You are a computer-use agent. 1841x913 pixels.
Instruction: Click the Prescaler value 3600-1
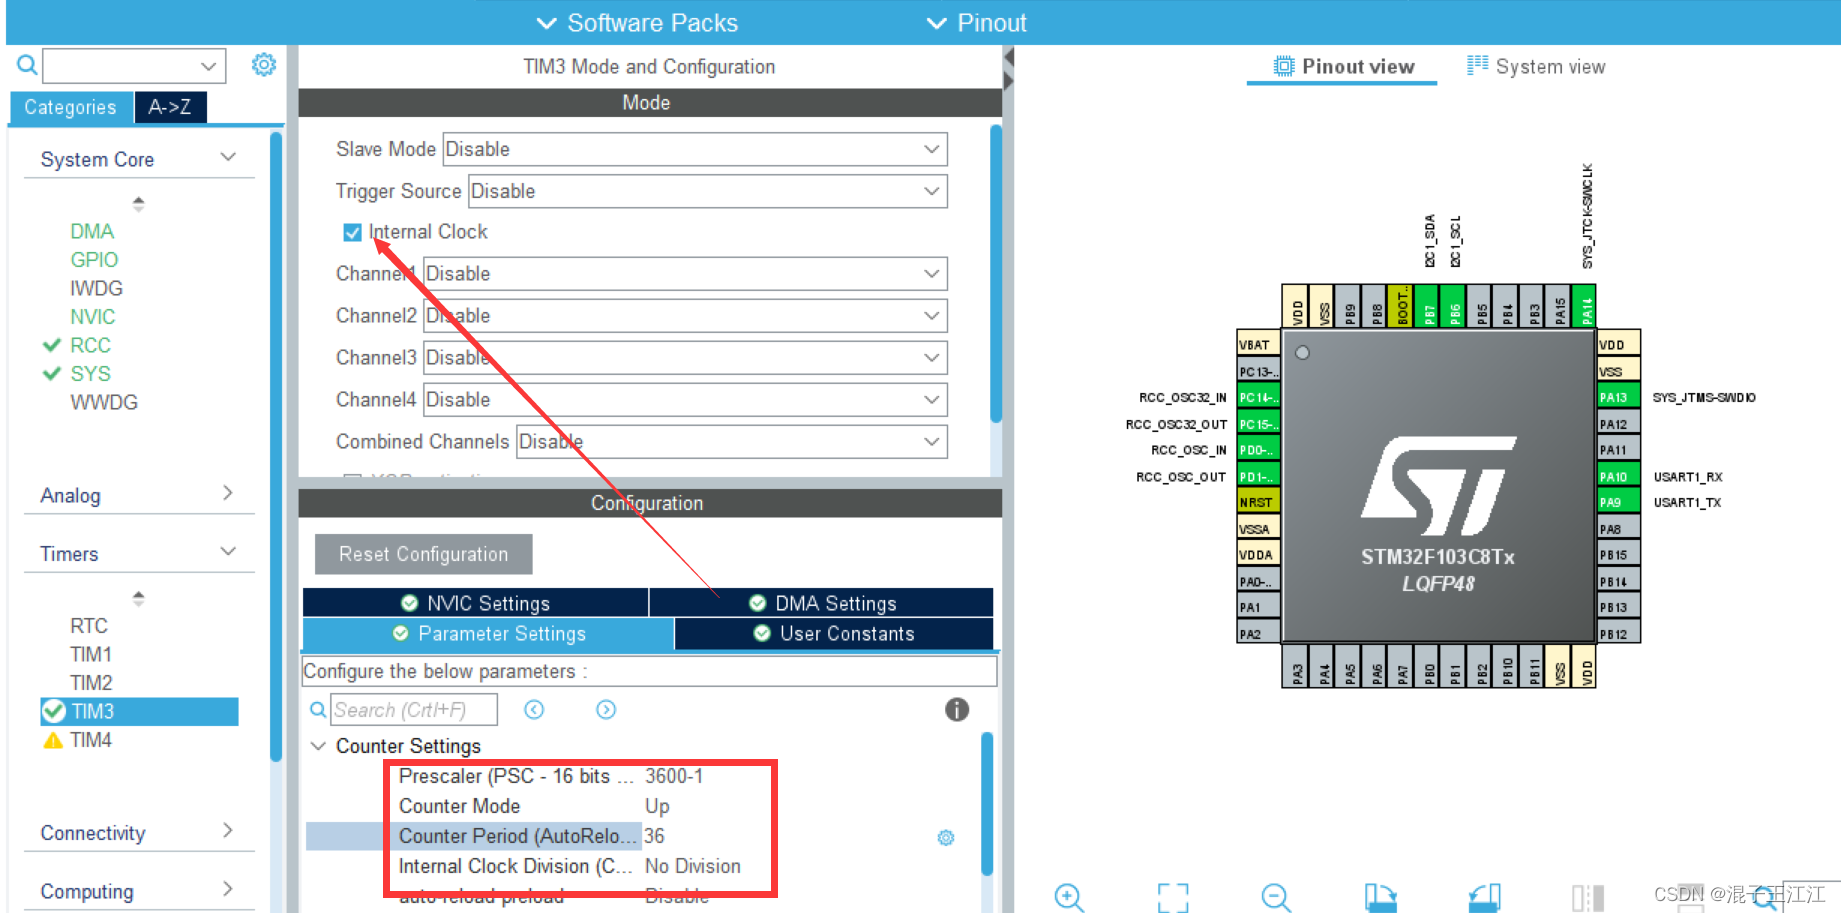[674, 776]
